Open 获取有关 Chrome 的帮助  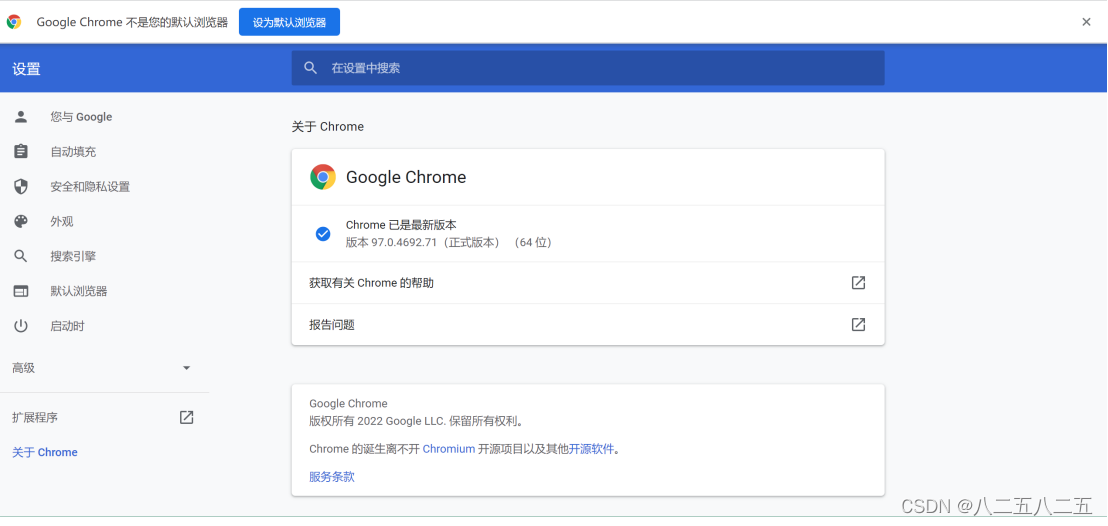(x=588, y=283)
